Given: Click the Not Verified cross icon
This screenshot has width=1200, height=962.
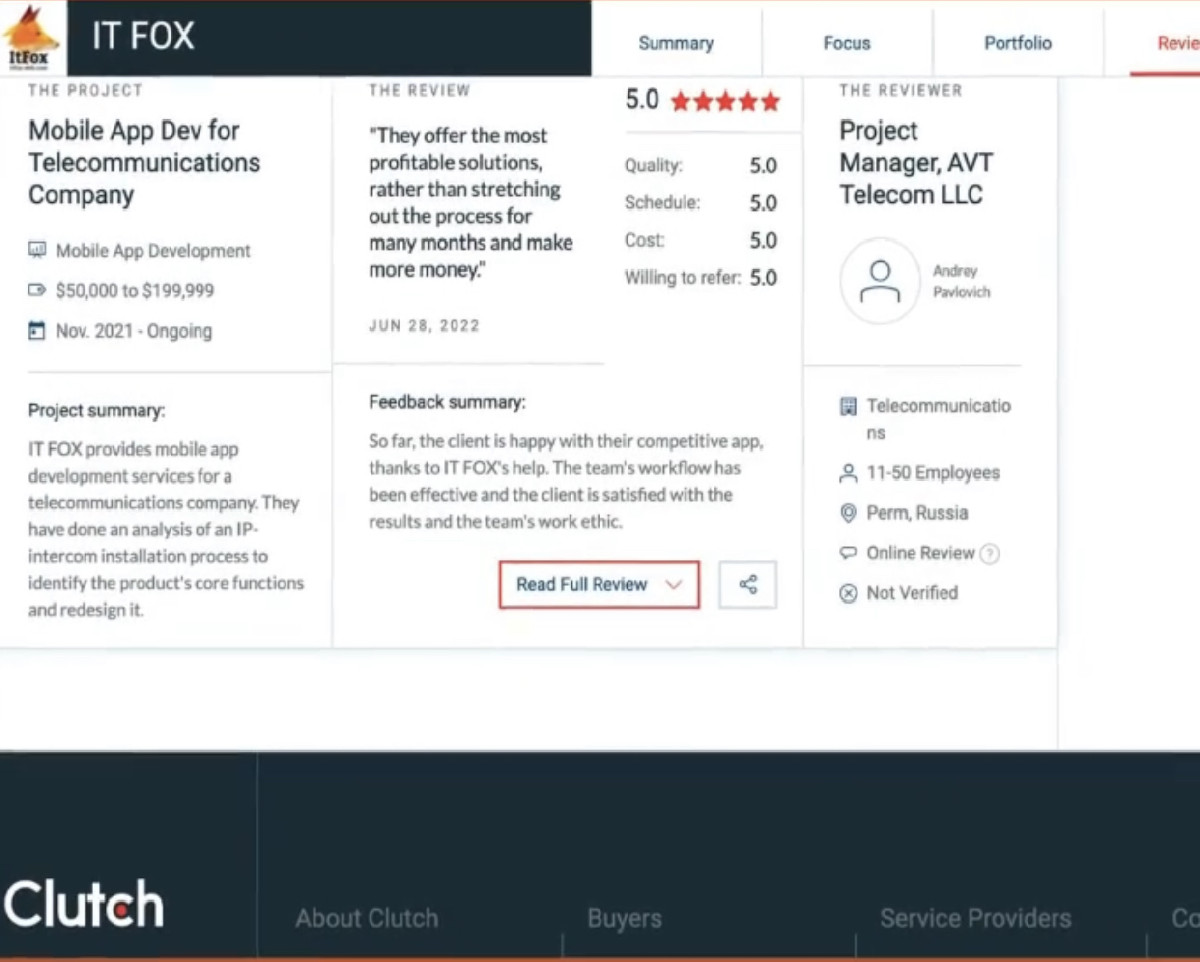Looking at the screenshot, I should click(x=849, y=593).
